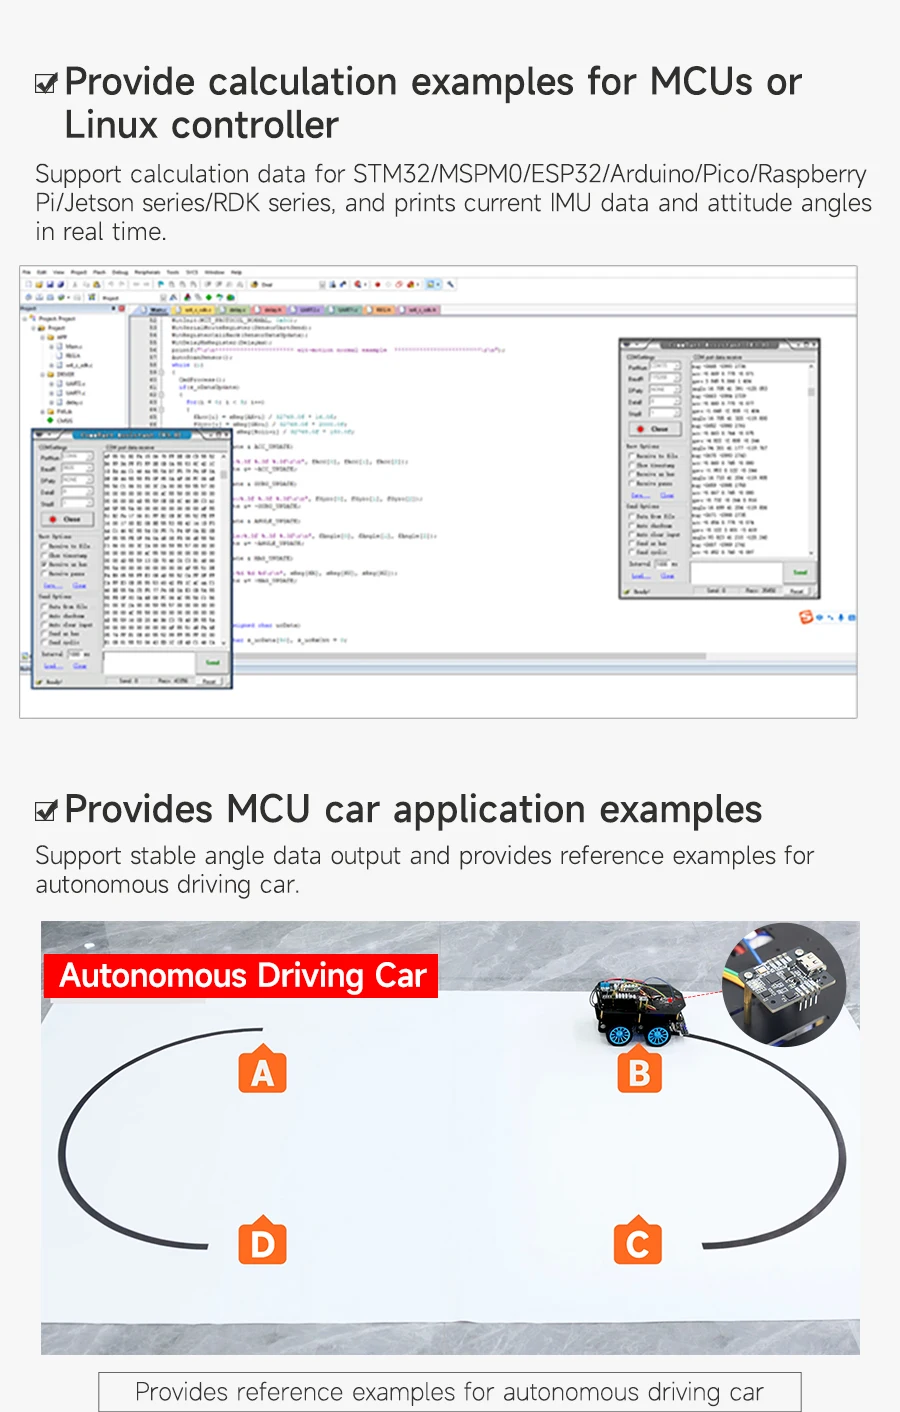Check 'Send cyclic' in left serial window
This screenshot has height=1412, width=900.
(43, 642)
